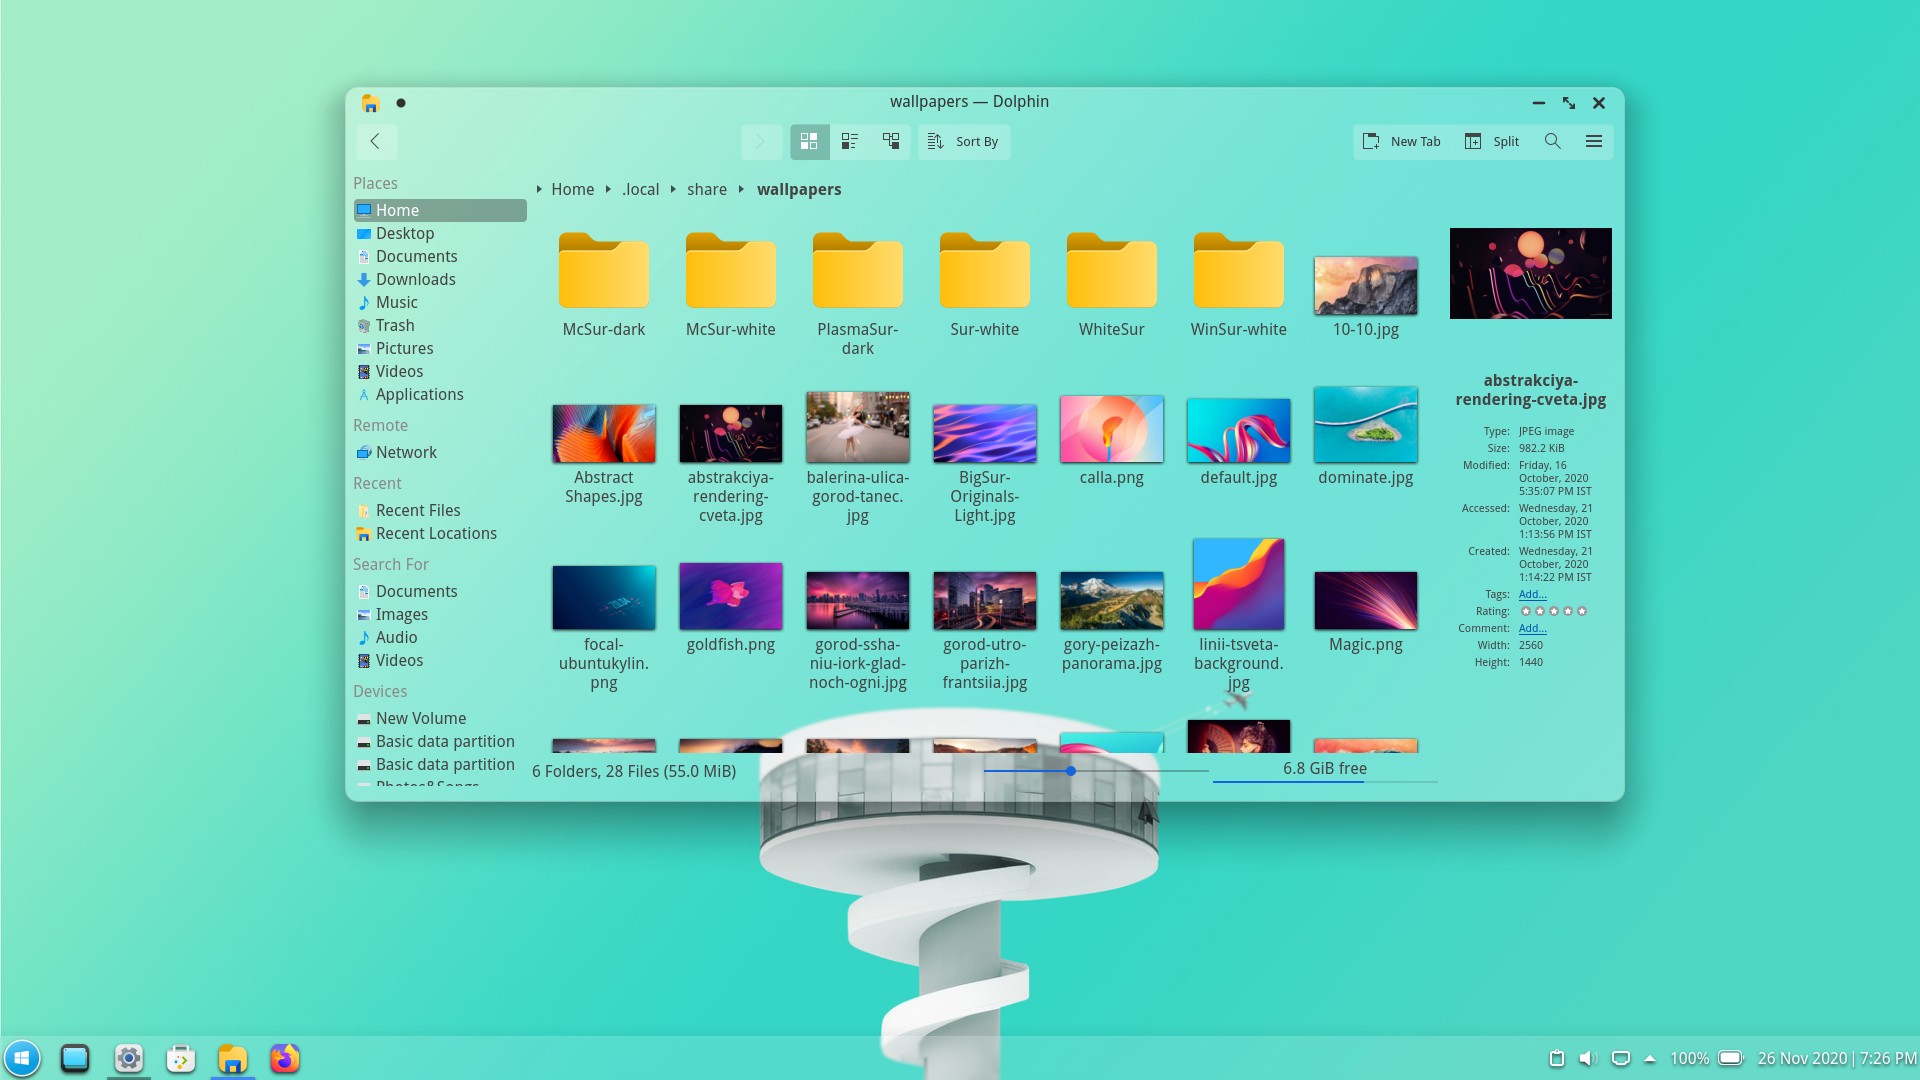Select the McSur-white folder
The image size is (1920, 1080).
731,270
